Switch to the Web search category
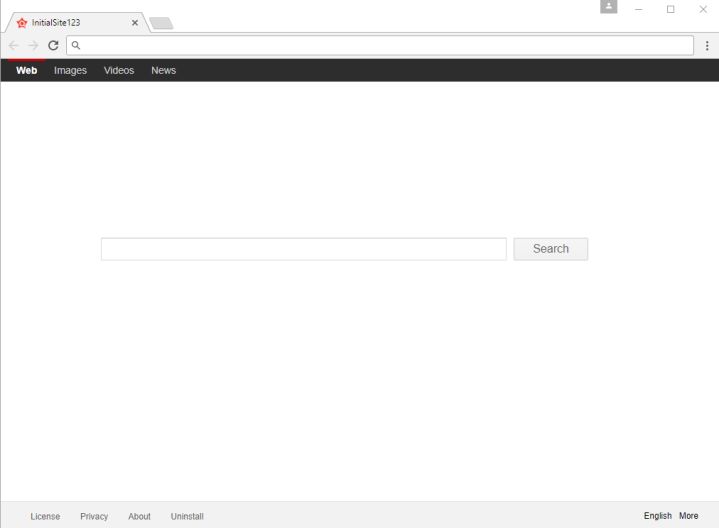This screenshot has width=719, height=528. [27, 70]
